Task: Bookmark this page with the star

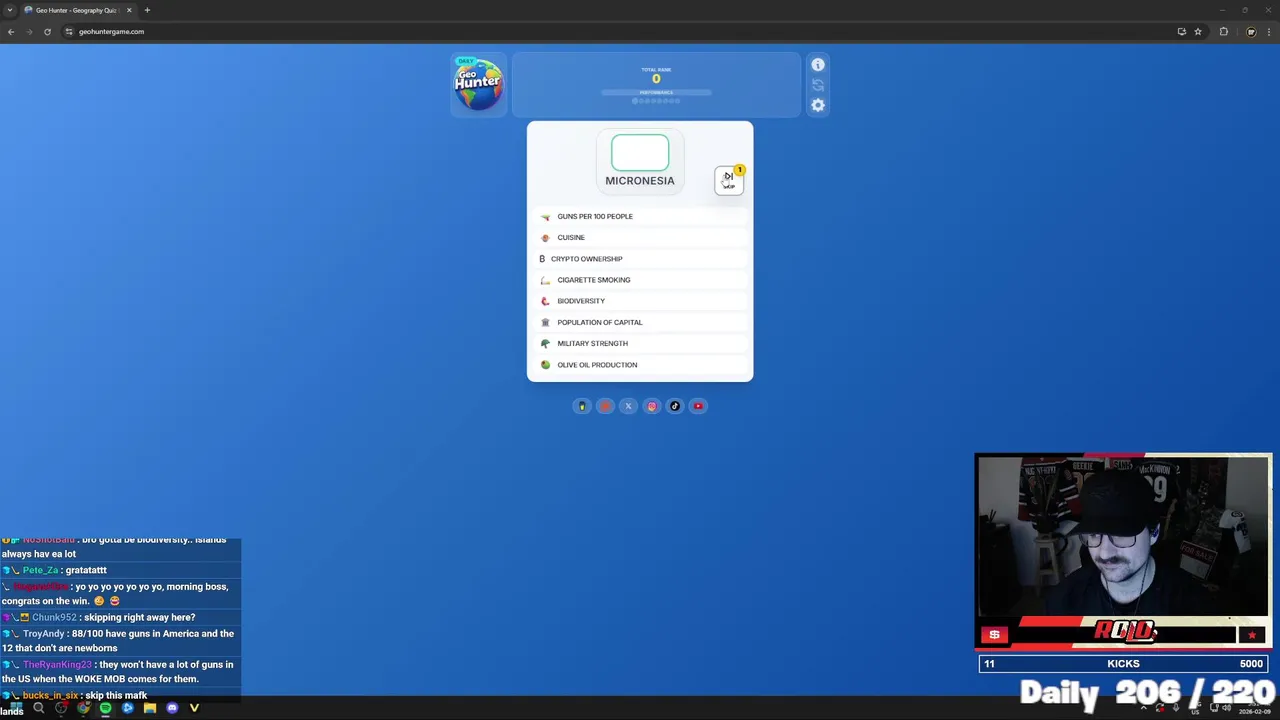Action: [x=1197, y=31]
